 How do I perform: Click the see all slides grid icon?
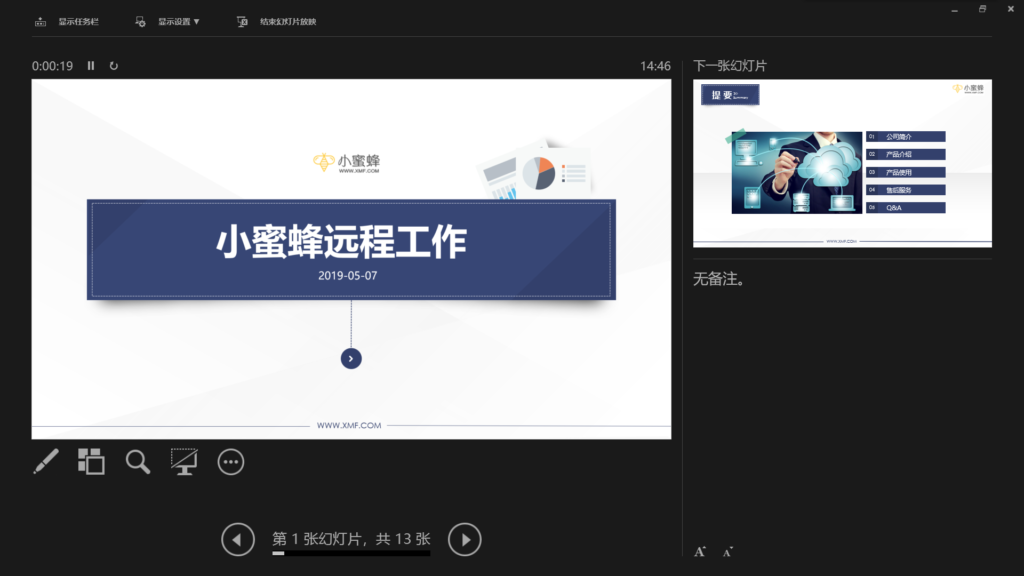91,461
